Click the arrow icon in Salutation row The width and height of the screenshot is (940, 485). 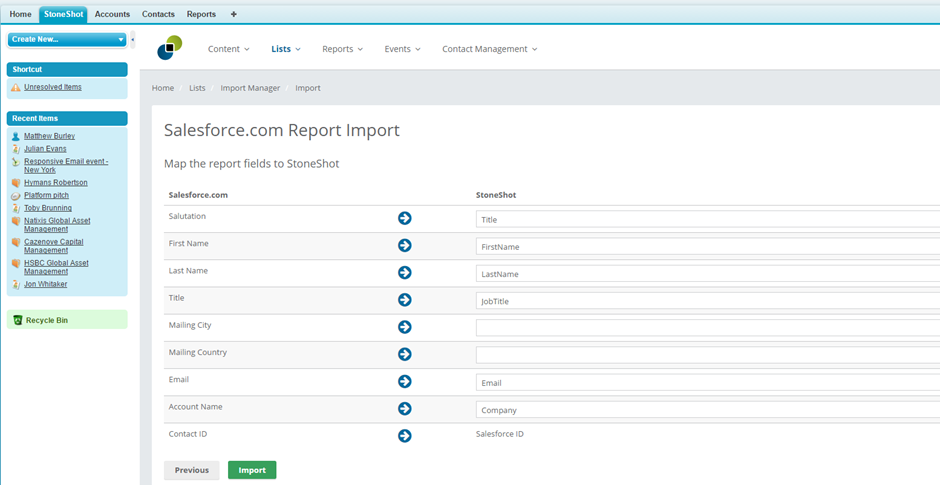(405, 218)
